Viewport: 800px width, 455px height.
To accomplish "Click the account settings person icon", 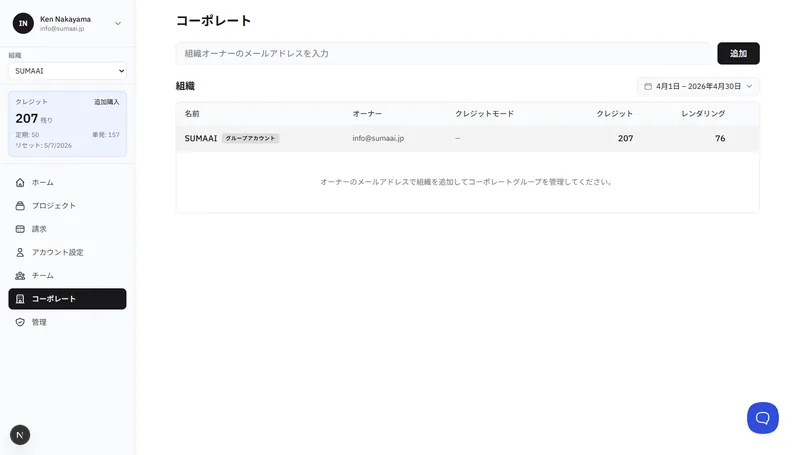I will point(20,252).
